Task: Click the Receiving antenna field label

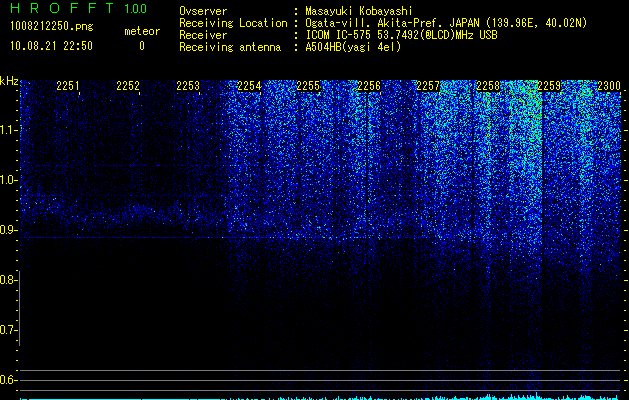Action: click(x=230, y=47)
